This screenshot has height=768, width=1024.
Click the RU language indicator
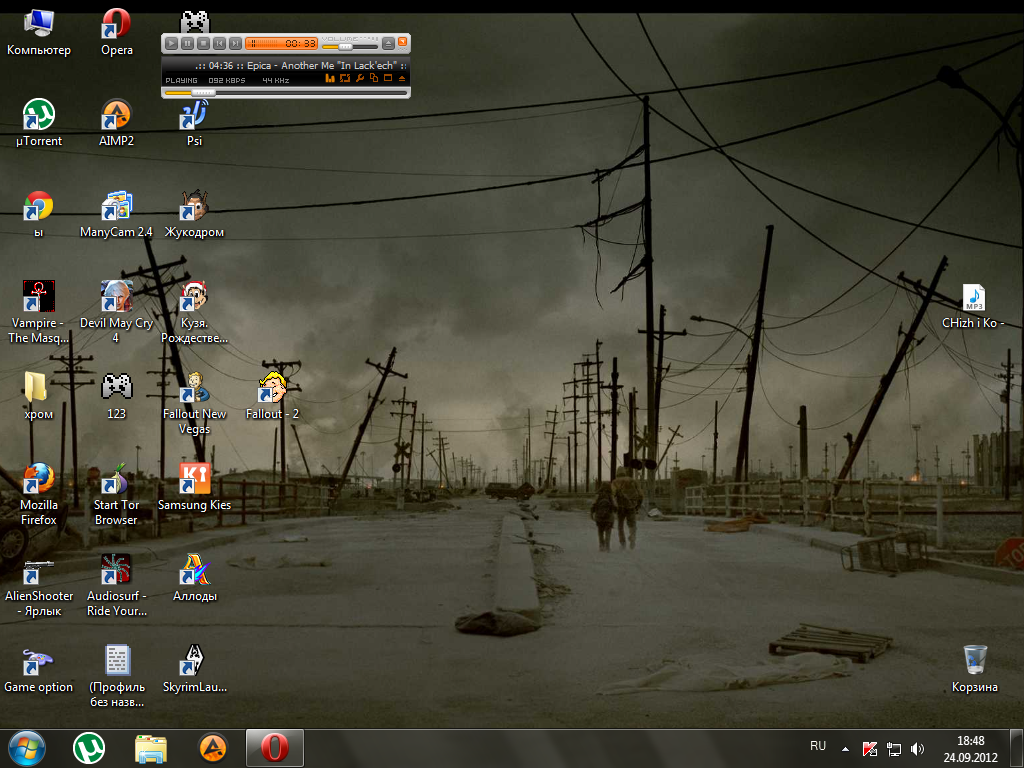[818, 746]
